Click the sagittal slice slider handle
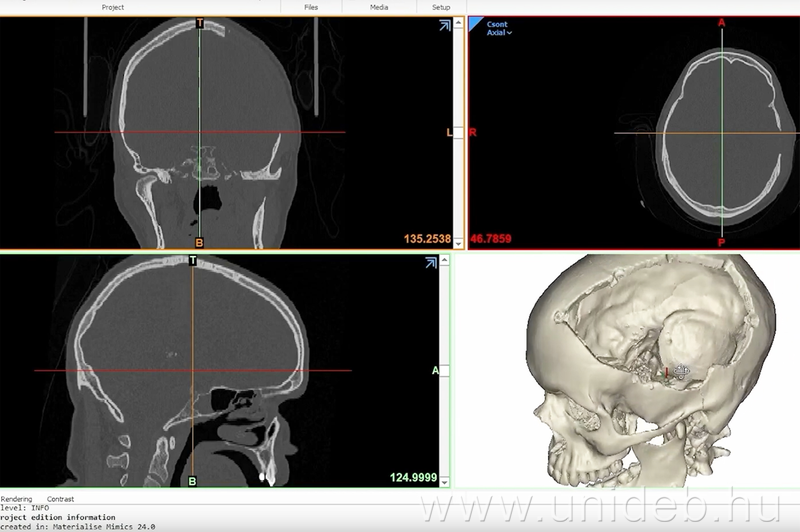The image size is (800, 532). (x=446, y=371)
